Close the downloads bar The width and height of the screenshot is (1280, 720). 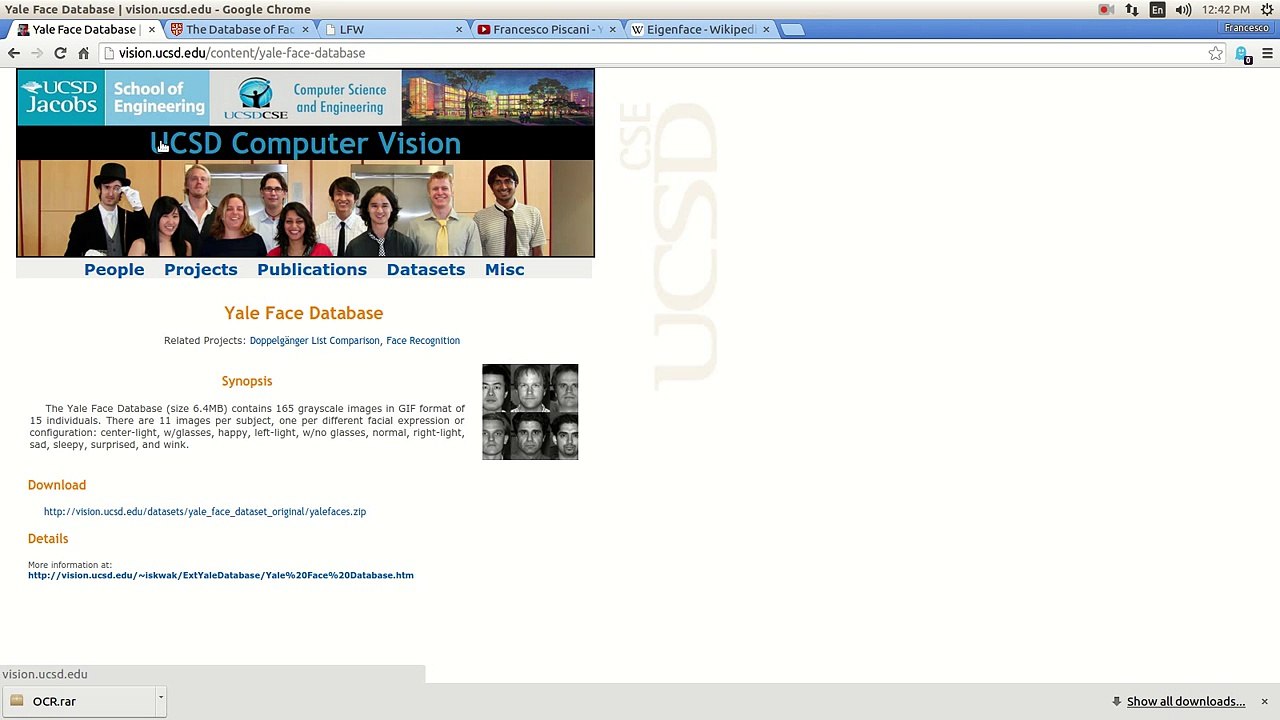coord(1264,701)
